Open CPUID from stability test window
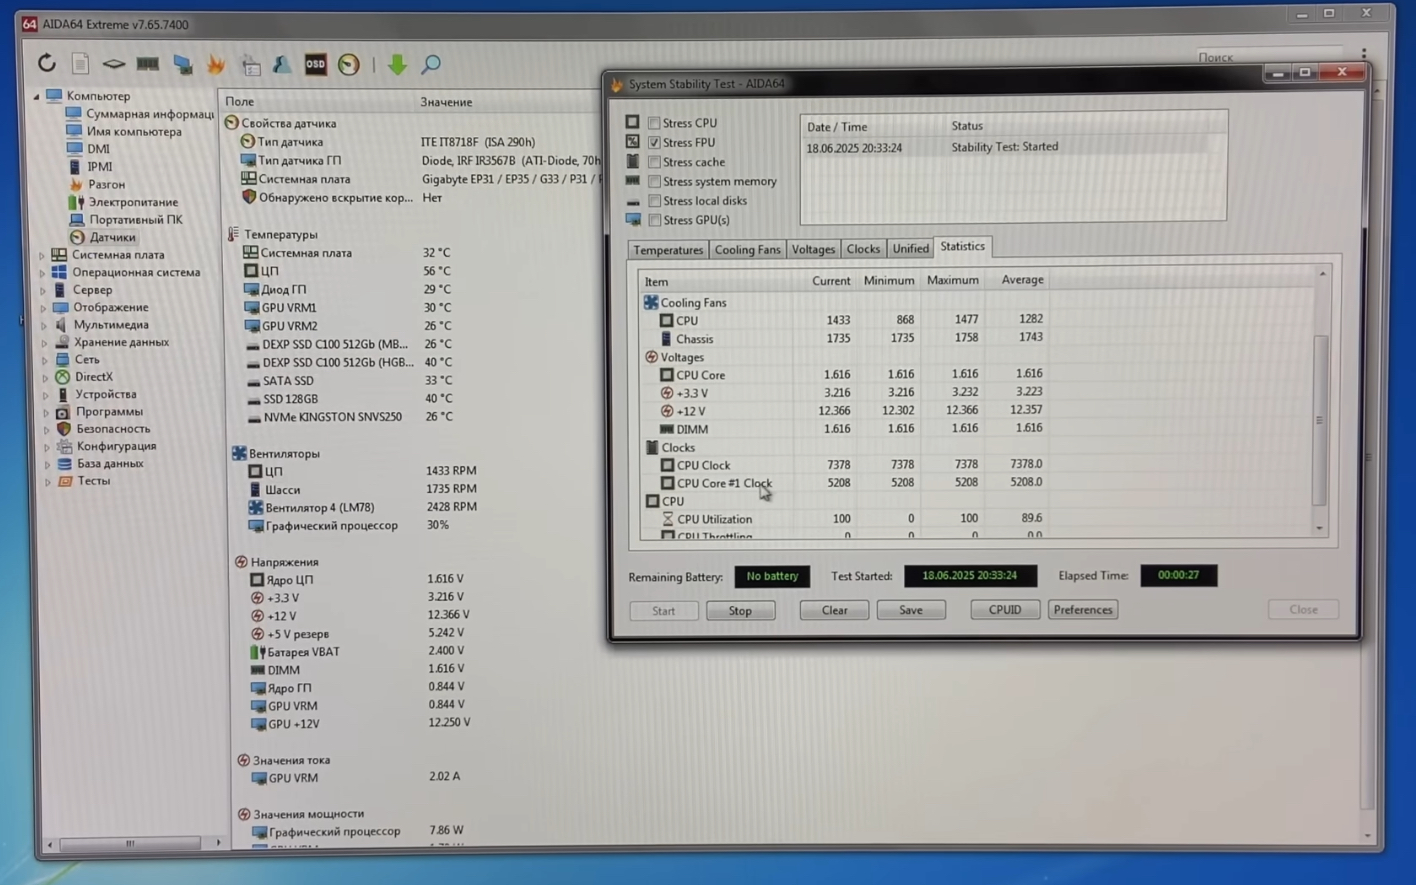Screen dimensions: 1416x885 click(1005, 609)
